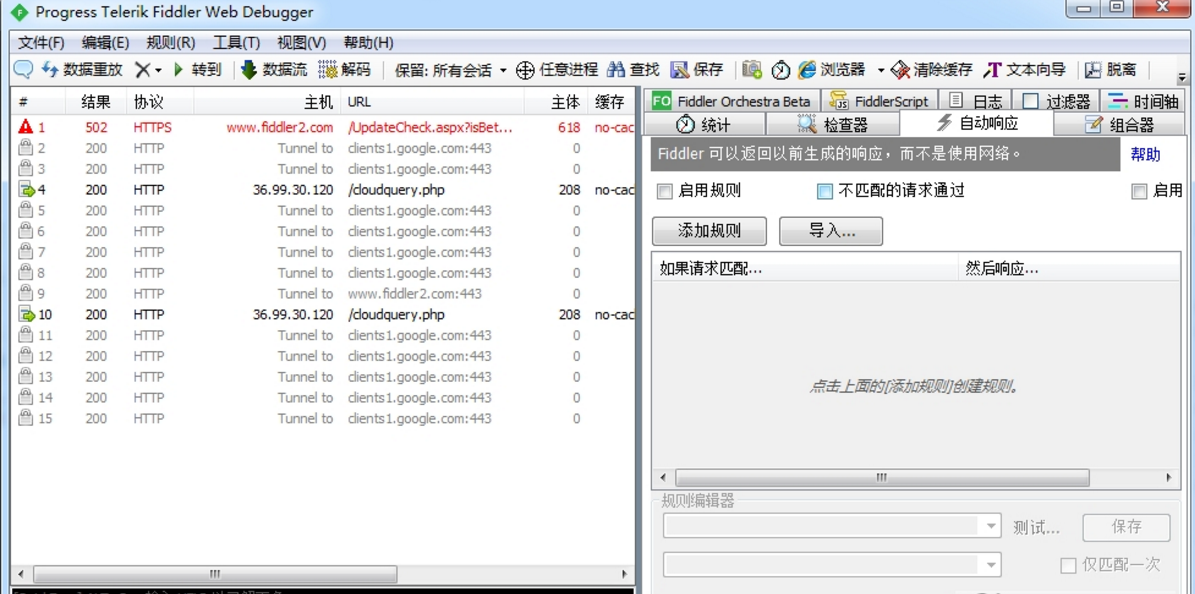
Task: Check the 仅匹配一次 checkbox
Action: coord(1068,565)
